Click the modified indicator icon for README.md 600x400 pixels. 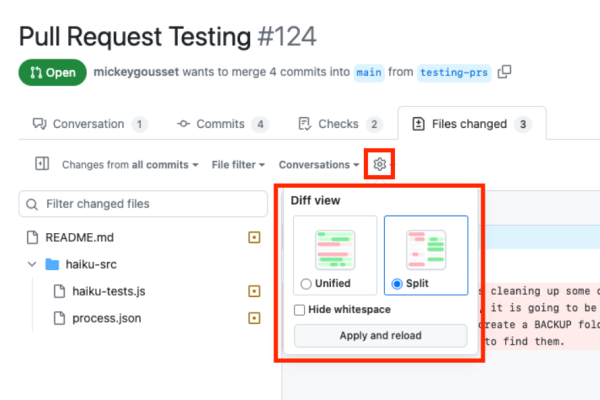tap(254, 237)
